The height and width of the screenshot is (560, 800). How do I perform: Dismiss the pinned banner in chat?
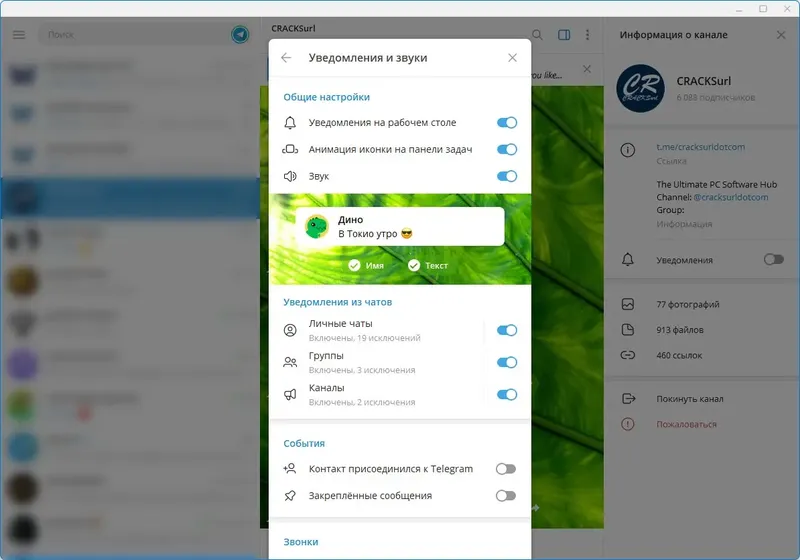(x=587, y=69)
